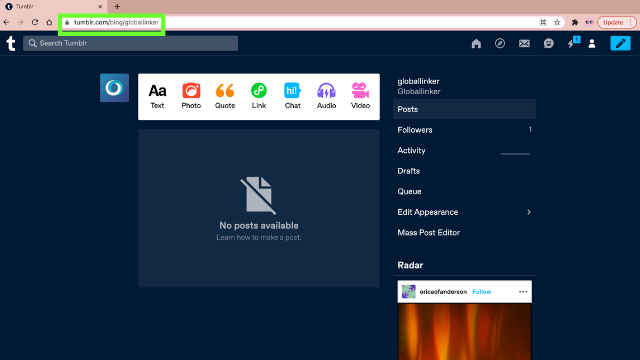
Task: Expand the Edit Appearance chevron
Action: coord(529,212)
